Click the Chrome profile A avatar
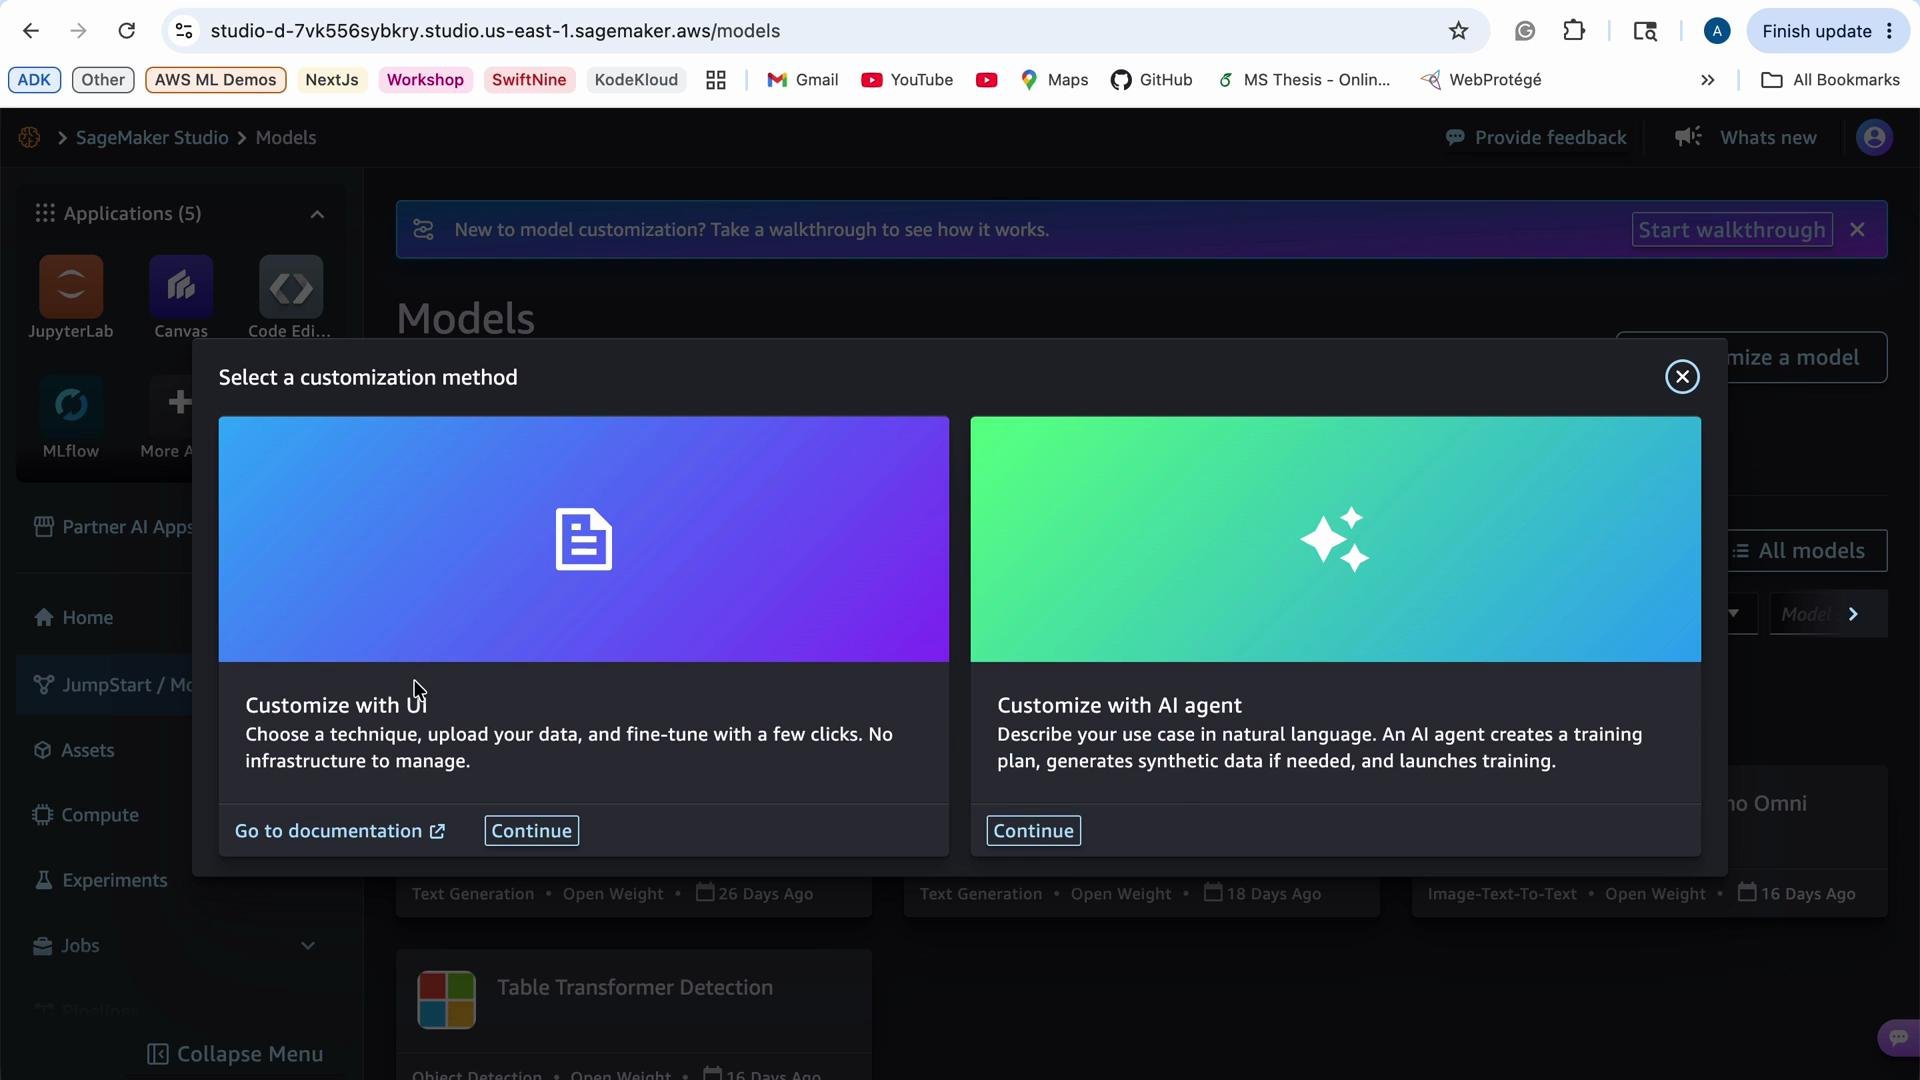 point(1717,31)
